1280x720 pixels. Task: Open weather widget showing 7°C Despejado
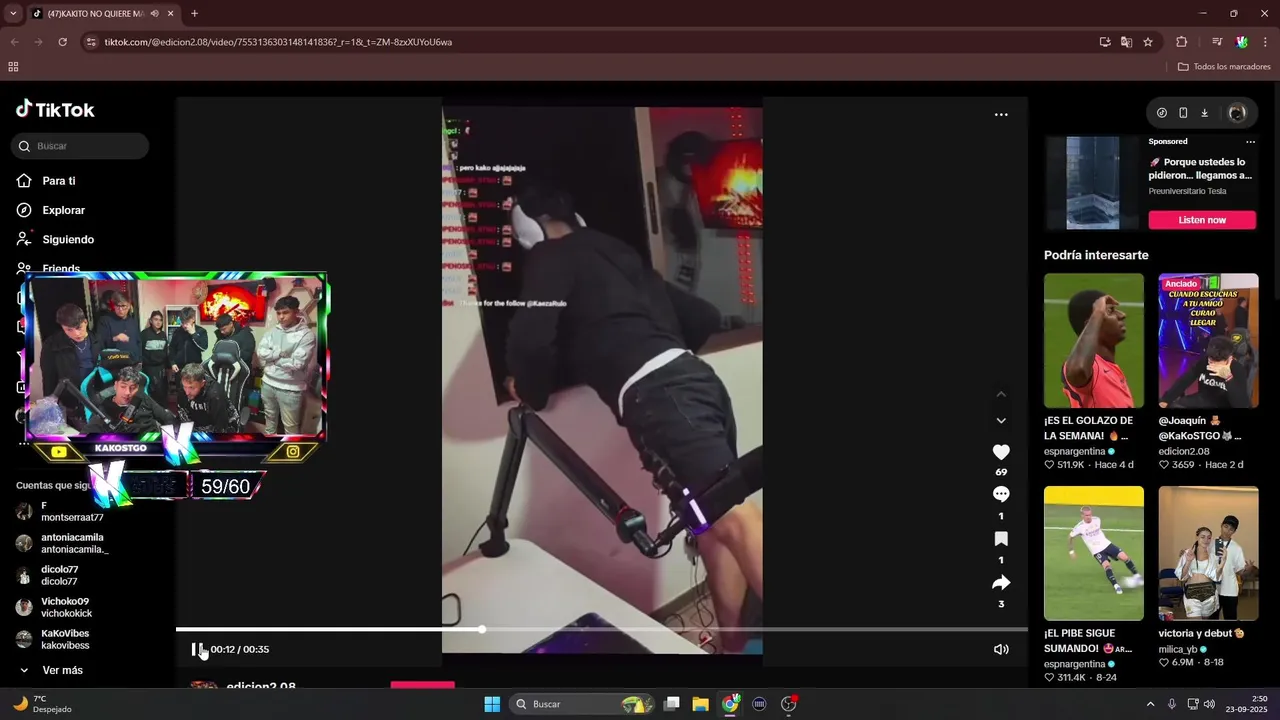[x=42, y=704]
